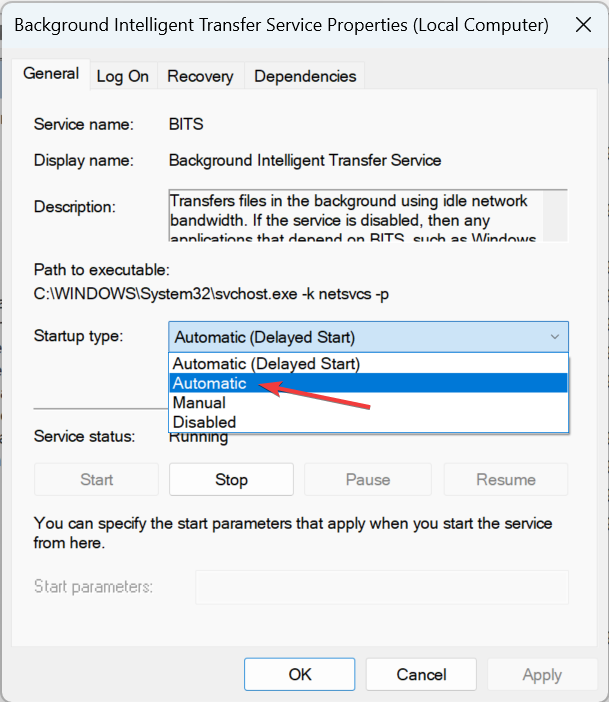This screenshot has width=609, height=702.
Task: Confirm the dialog with OK
Action: [x=300, y=674]
